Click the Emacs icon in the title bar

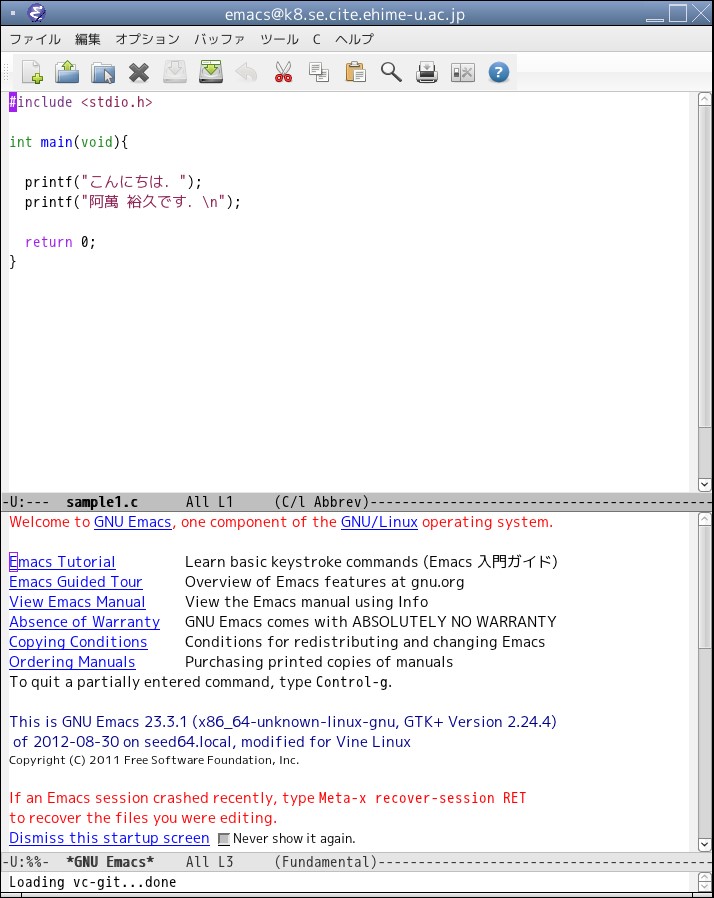(37, 12)
